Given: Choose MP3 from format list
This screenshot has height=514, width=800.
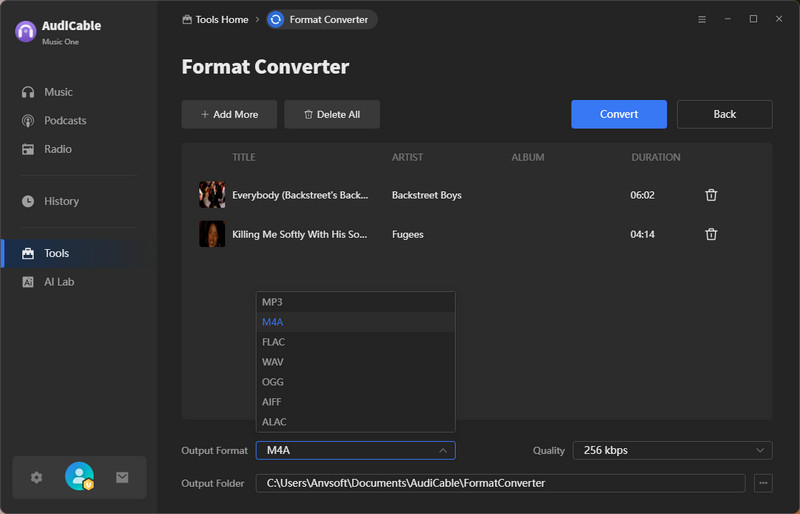Looking at the screenshot, I should 356,302.
